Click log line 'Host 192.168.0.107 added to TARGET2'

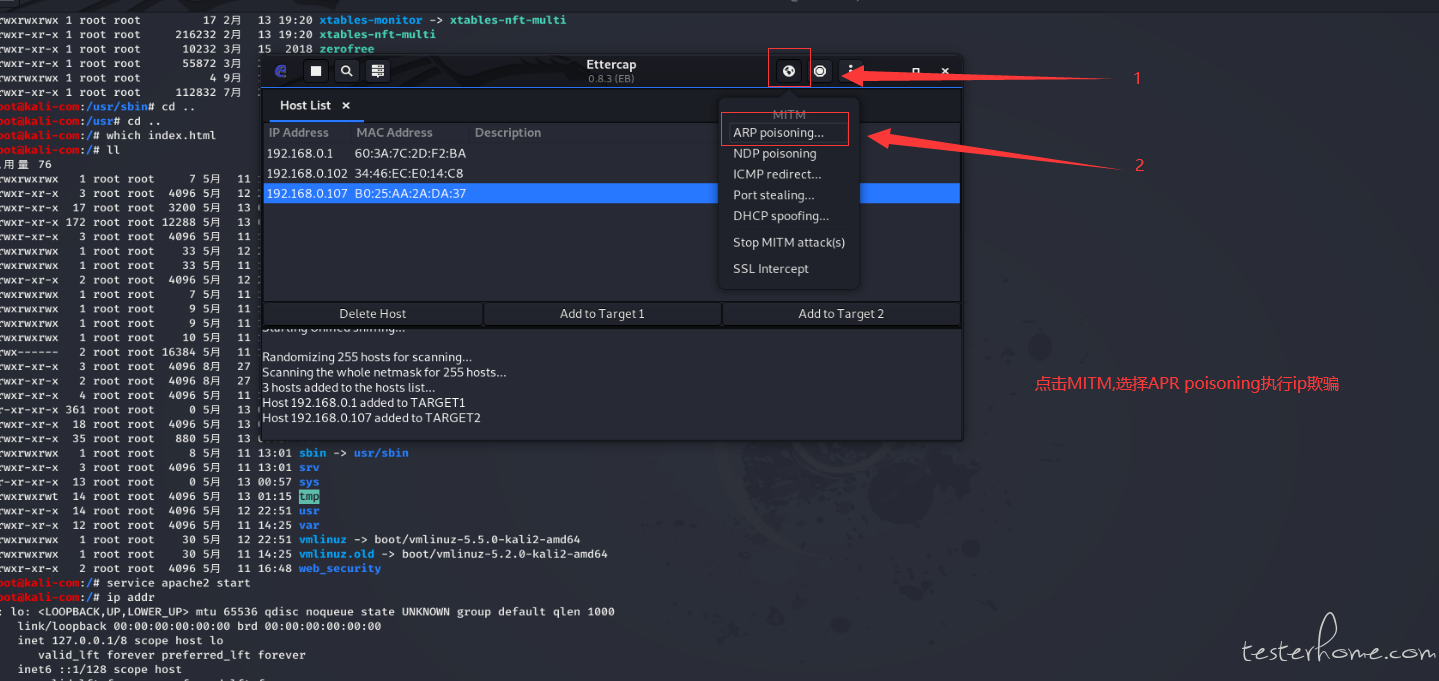click(371, 418)
